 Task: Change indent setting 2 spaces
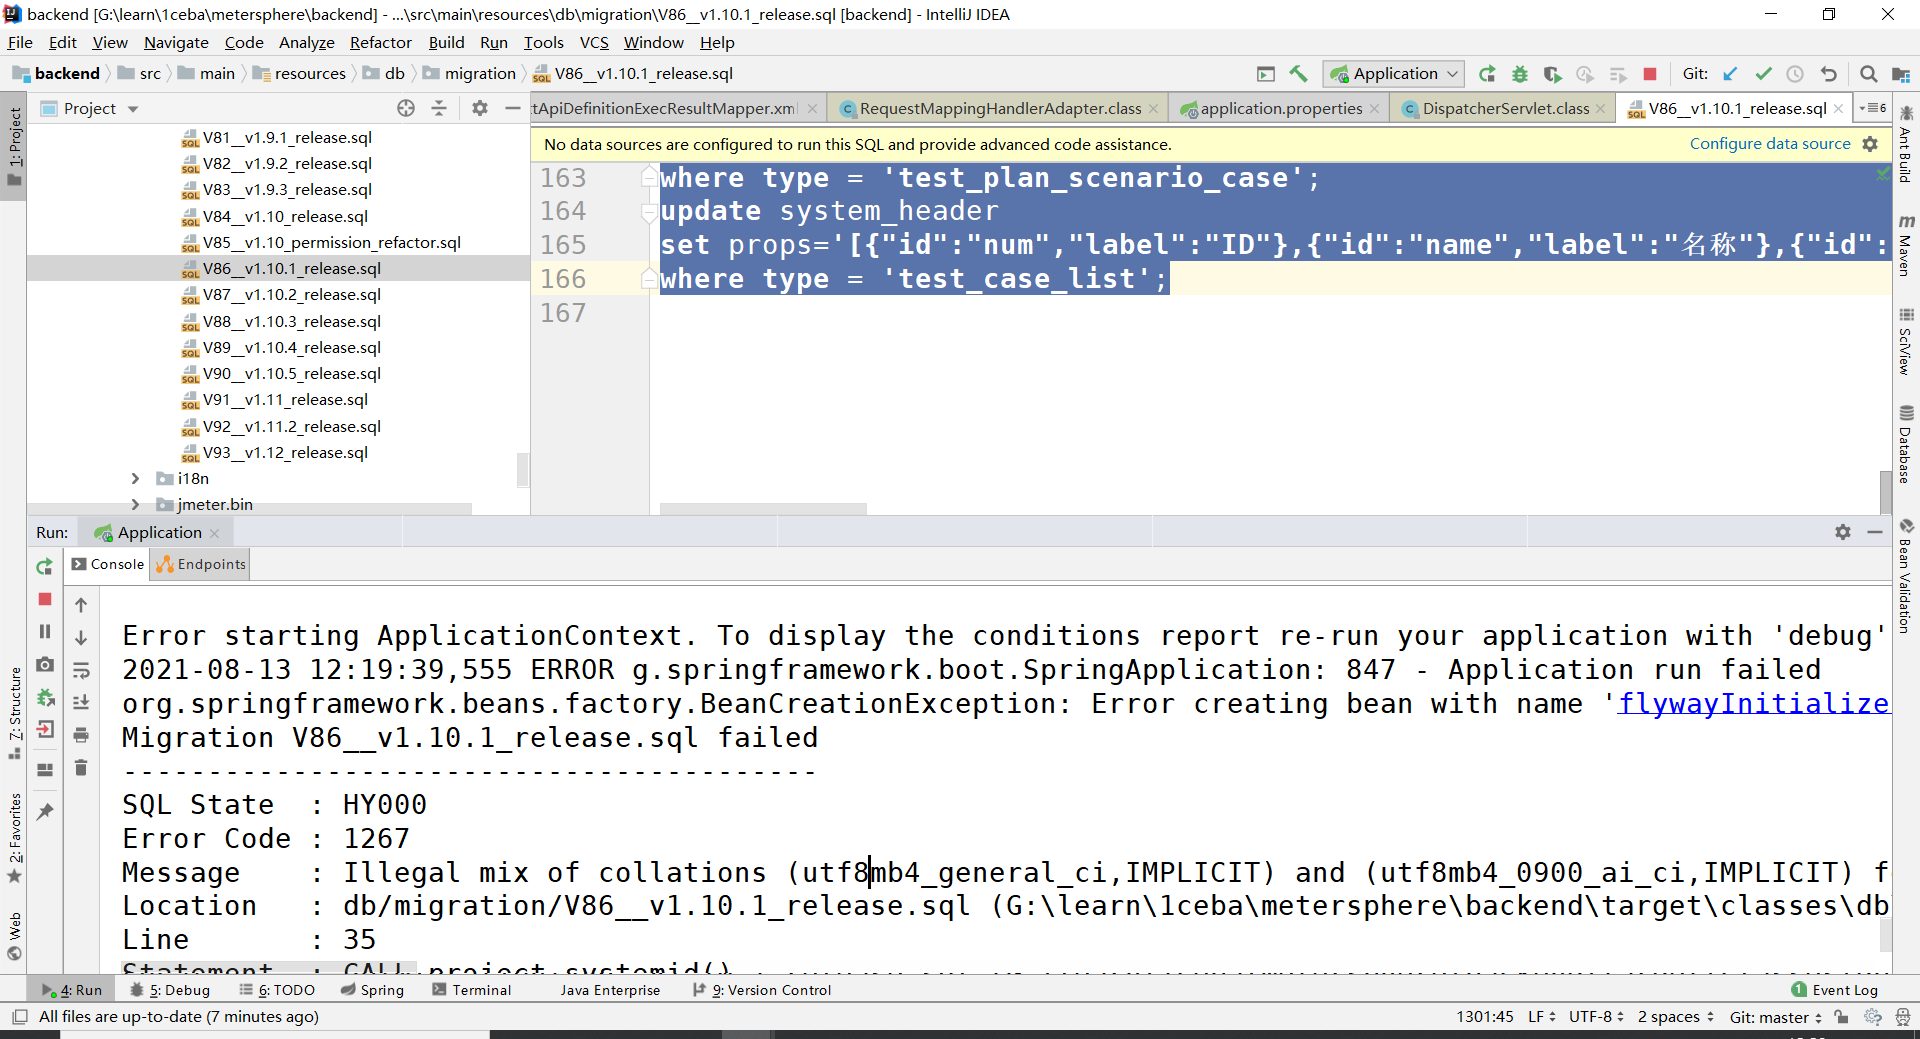(1675, 1016)
